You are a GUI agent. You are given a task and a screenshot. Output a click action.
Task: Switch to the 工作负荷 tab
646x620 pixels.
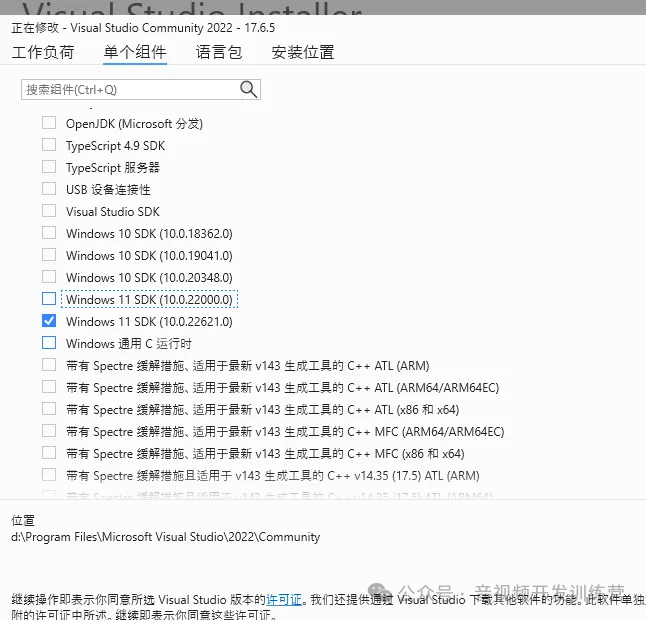point(43,52)
